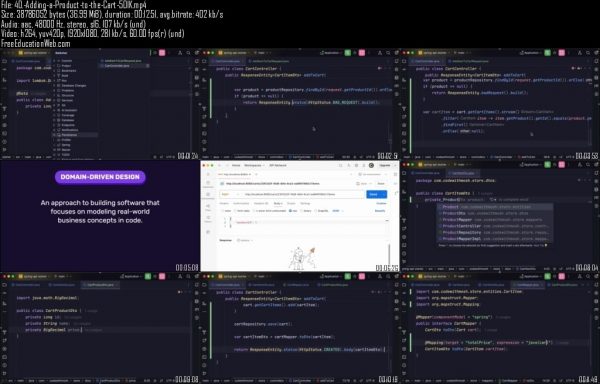Viewport: 600px width, 384px height.
Task: Choose ProductRepository in the autocomplete popup
Action: (x=495, y=232)
